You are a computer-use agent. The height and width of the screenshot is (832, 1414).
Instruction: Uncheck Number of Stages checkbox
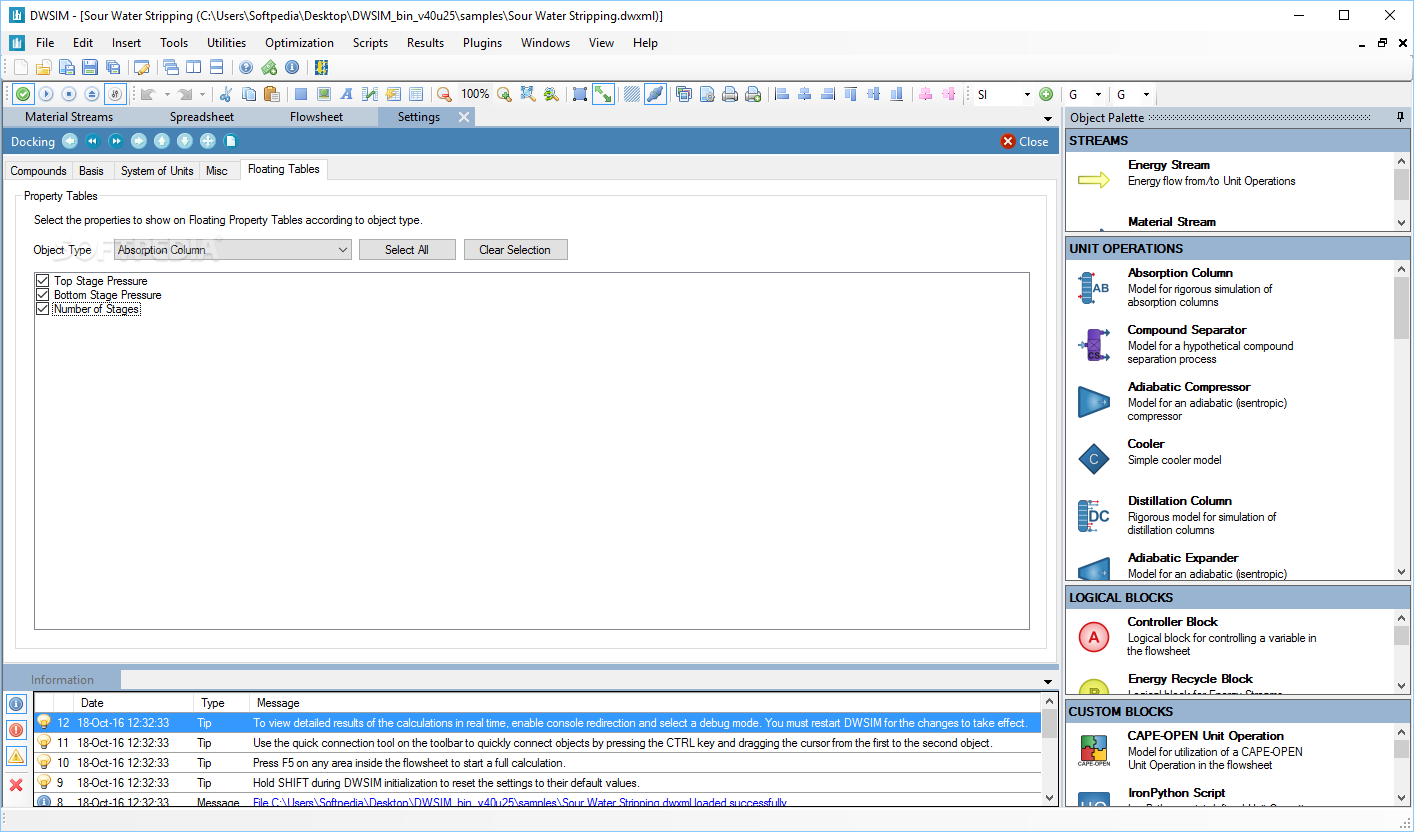coord(42,309)
